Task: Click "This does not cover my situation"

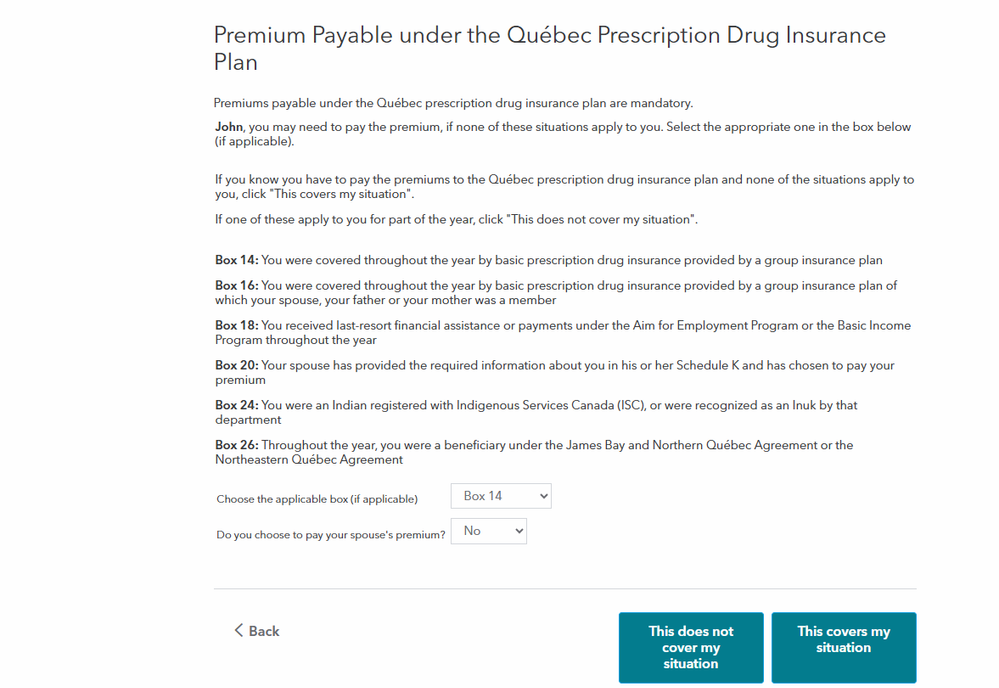Action: coord(691,647)
